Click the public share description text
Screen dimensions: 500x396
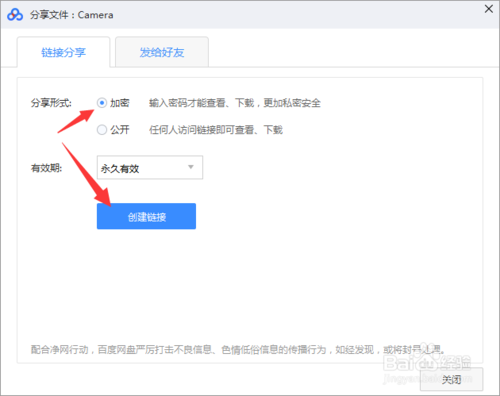216,130
